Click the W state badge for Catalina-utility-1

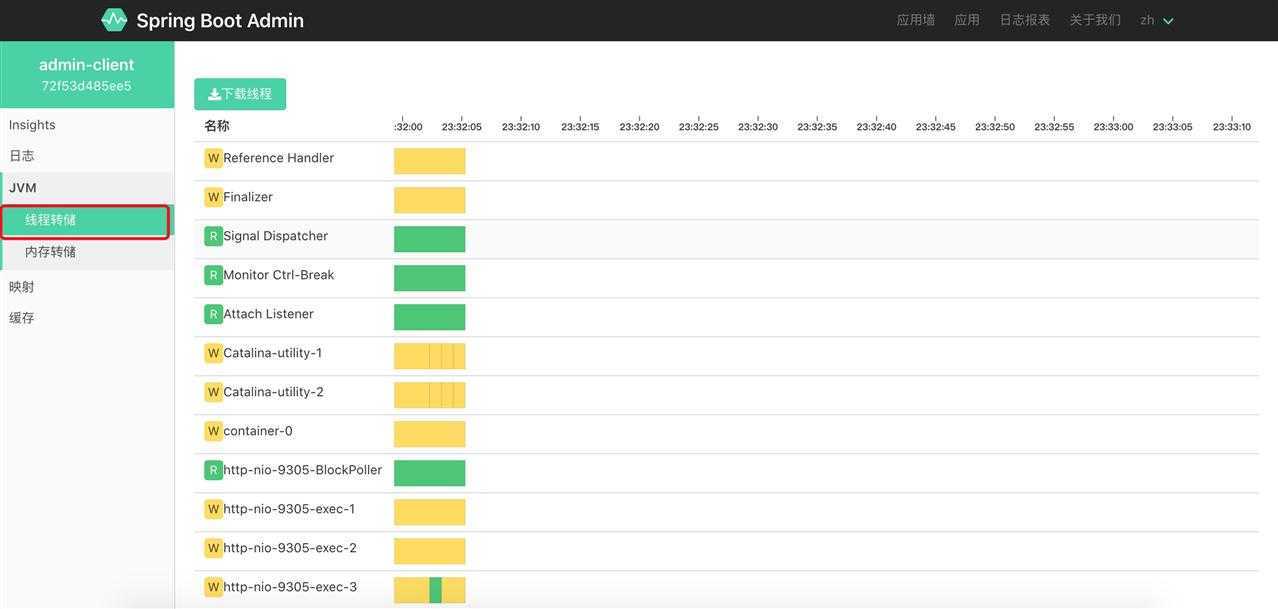(213, 353)
